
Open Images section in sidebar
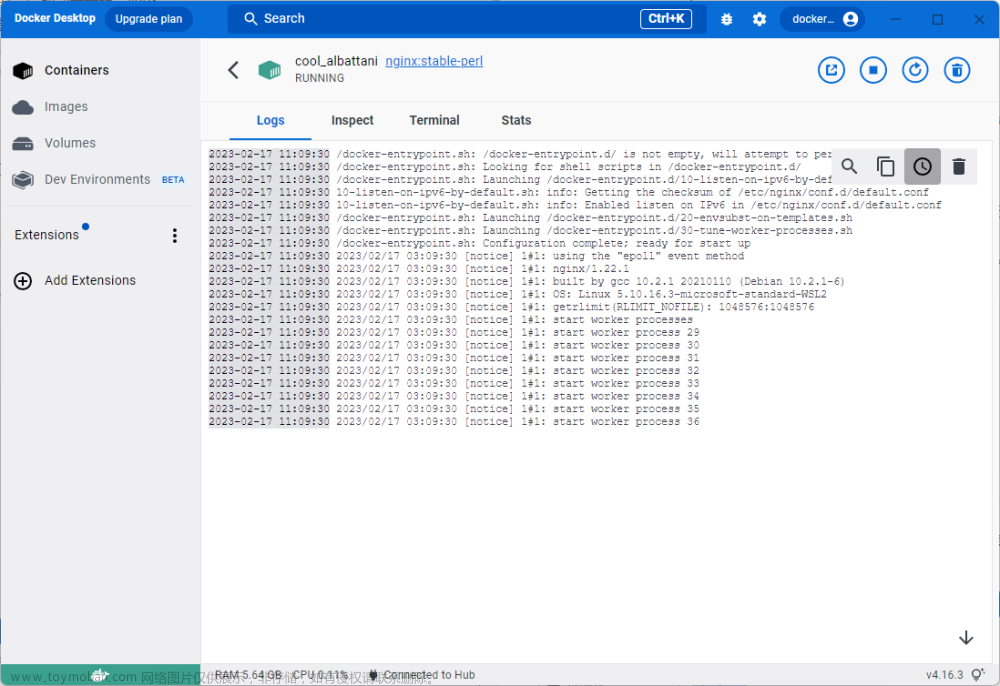50,106
